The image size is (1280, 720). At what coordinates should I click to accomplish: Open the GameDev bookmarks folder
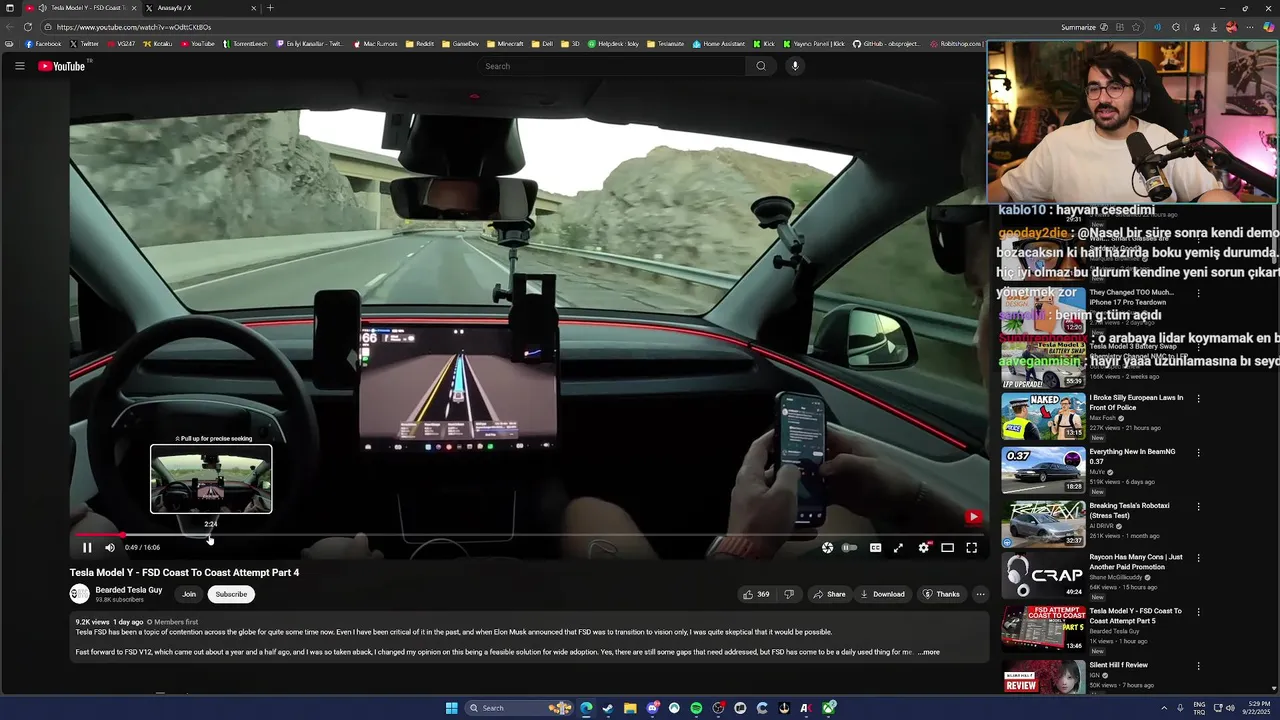[x=461, y=44]
